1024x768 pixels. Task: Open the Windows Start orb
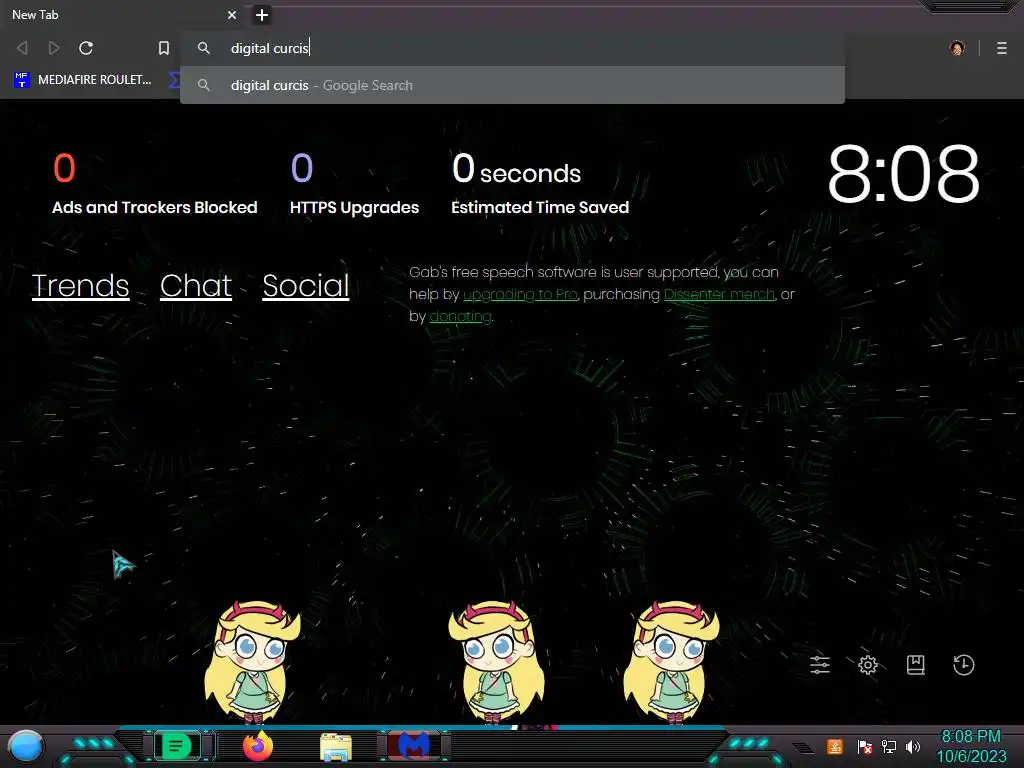pos(26,746)
